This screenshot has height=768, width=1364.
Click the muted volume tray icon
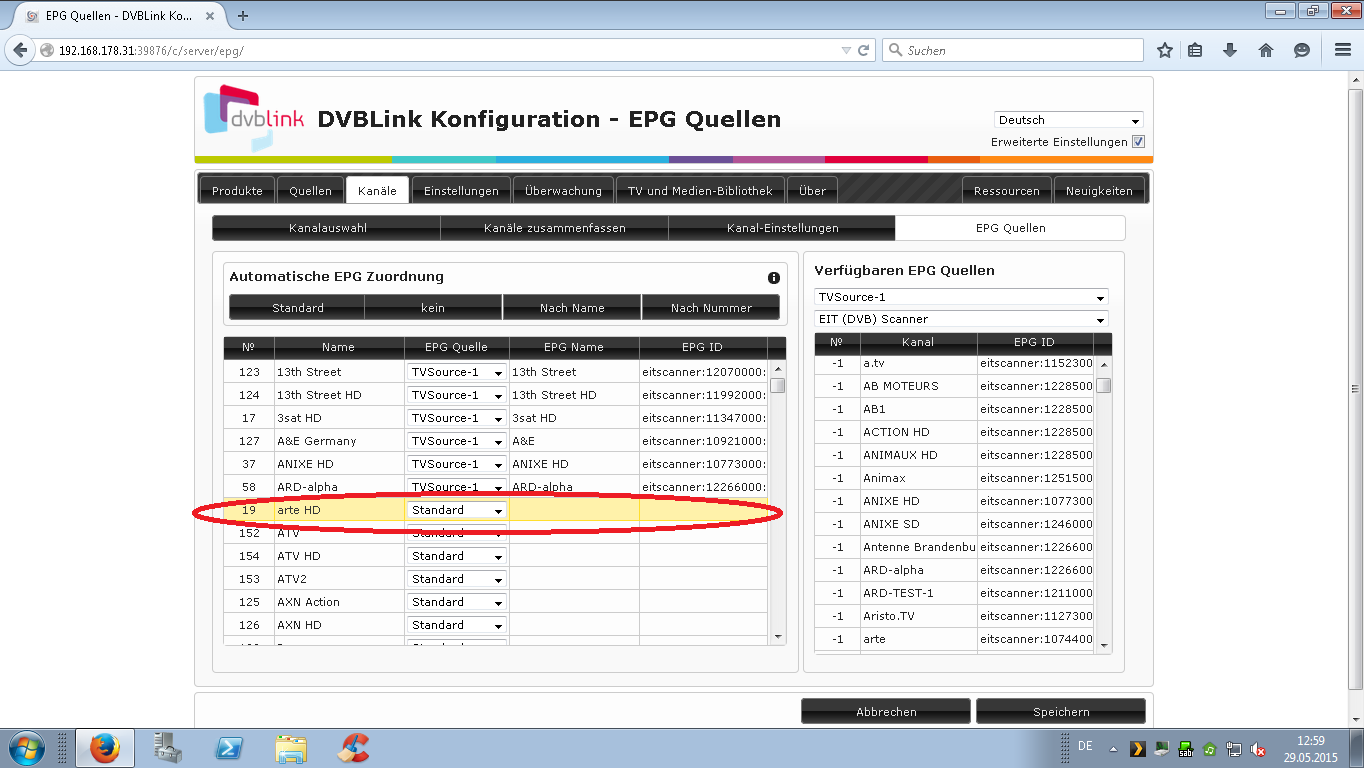click(x=1259, y=749)
